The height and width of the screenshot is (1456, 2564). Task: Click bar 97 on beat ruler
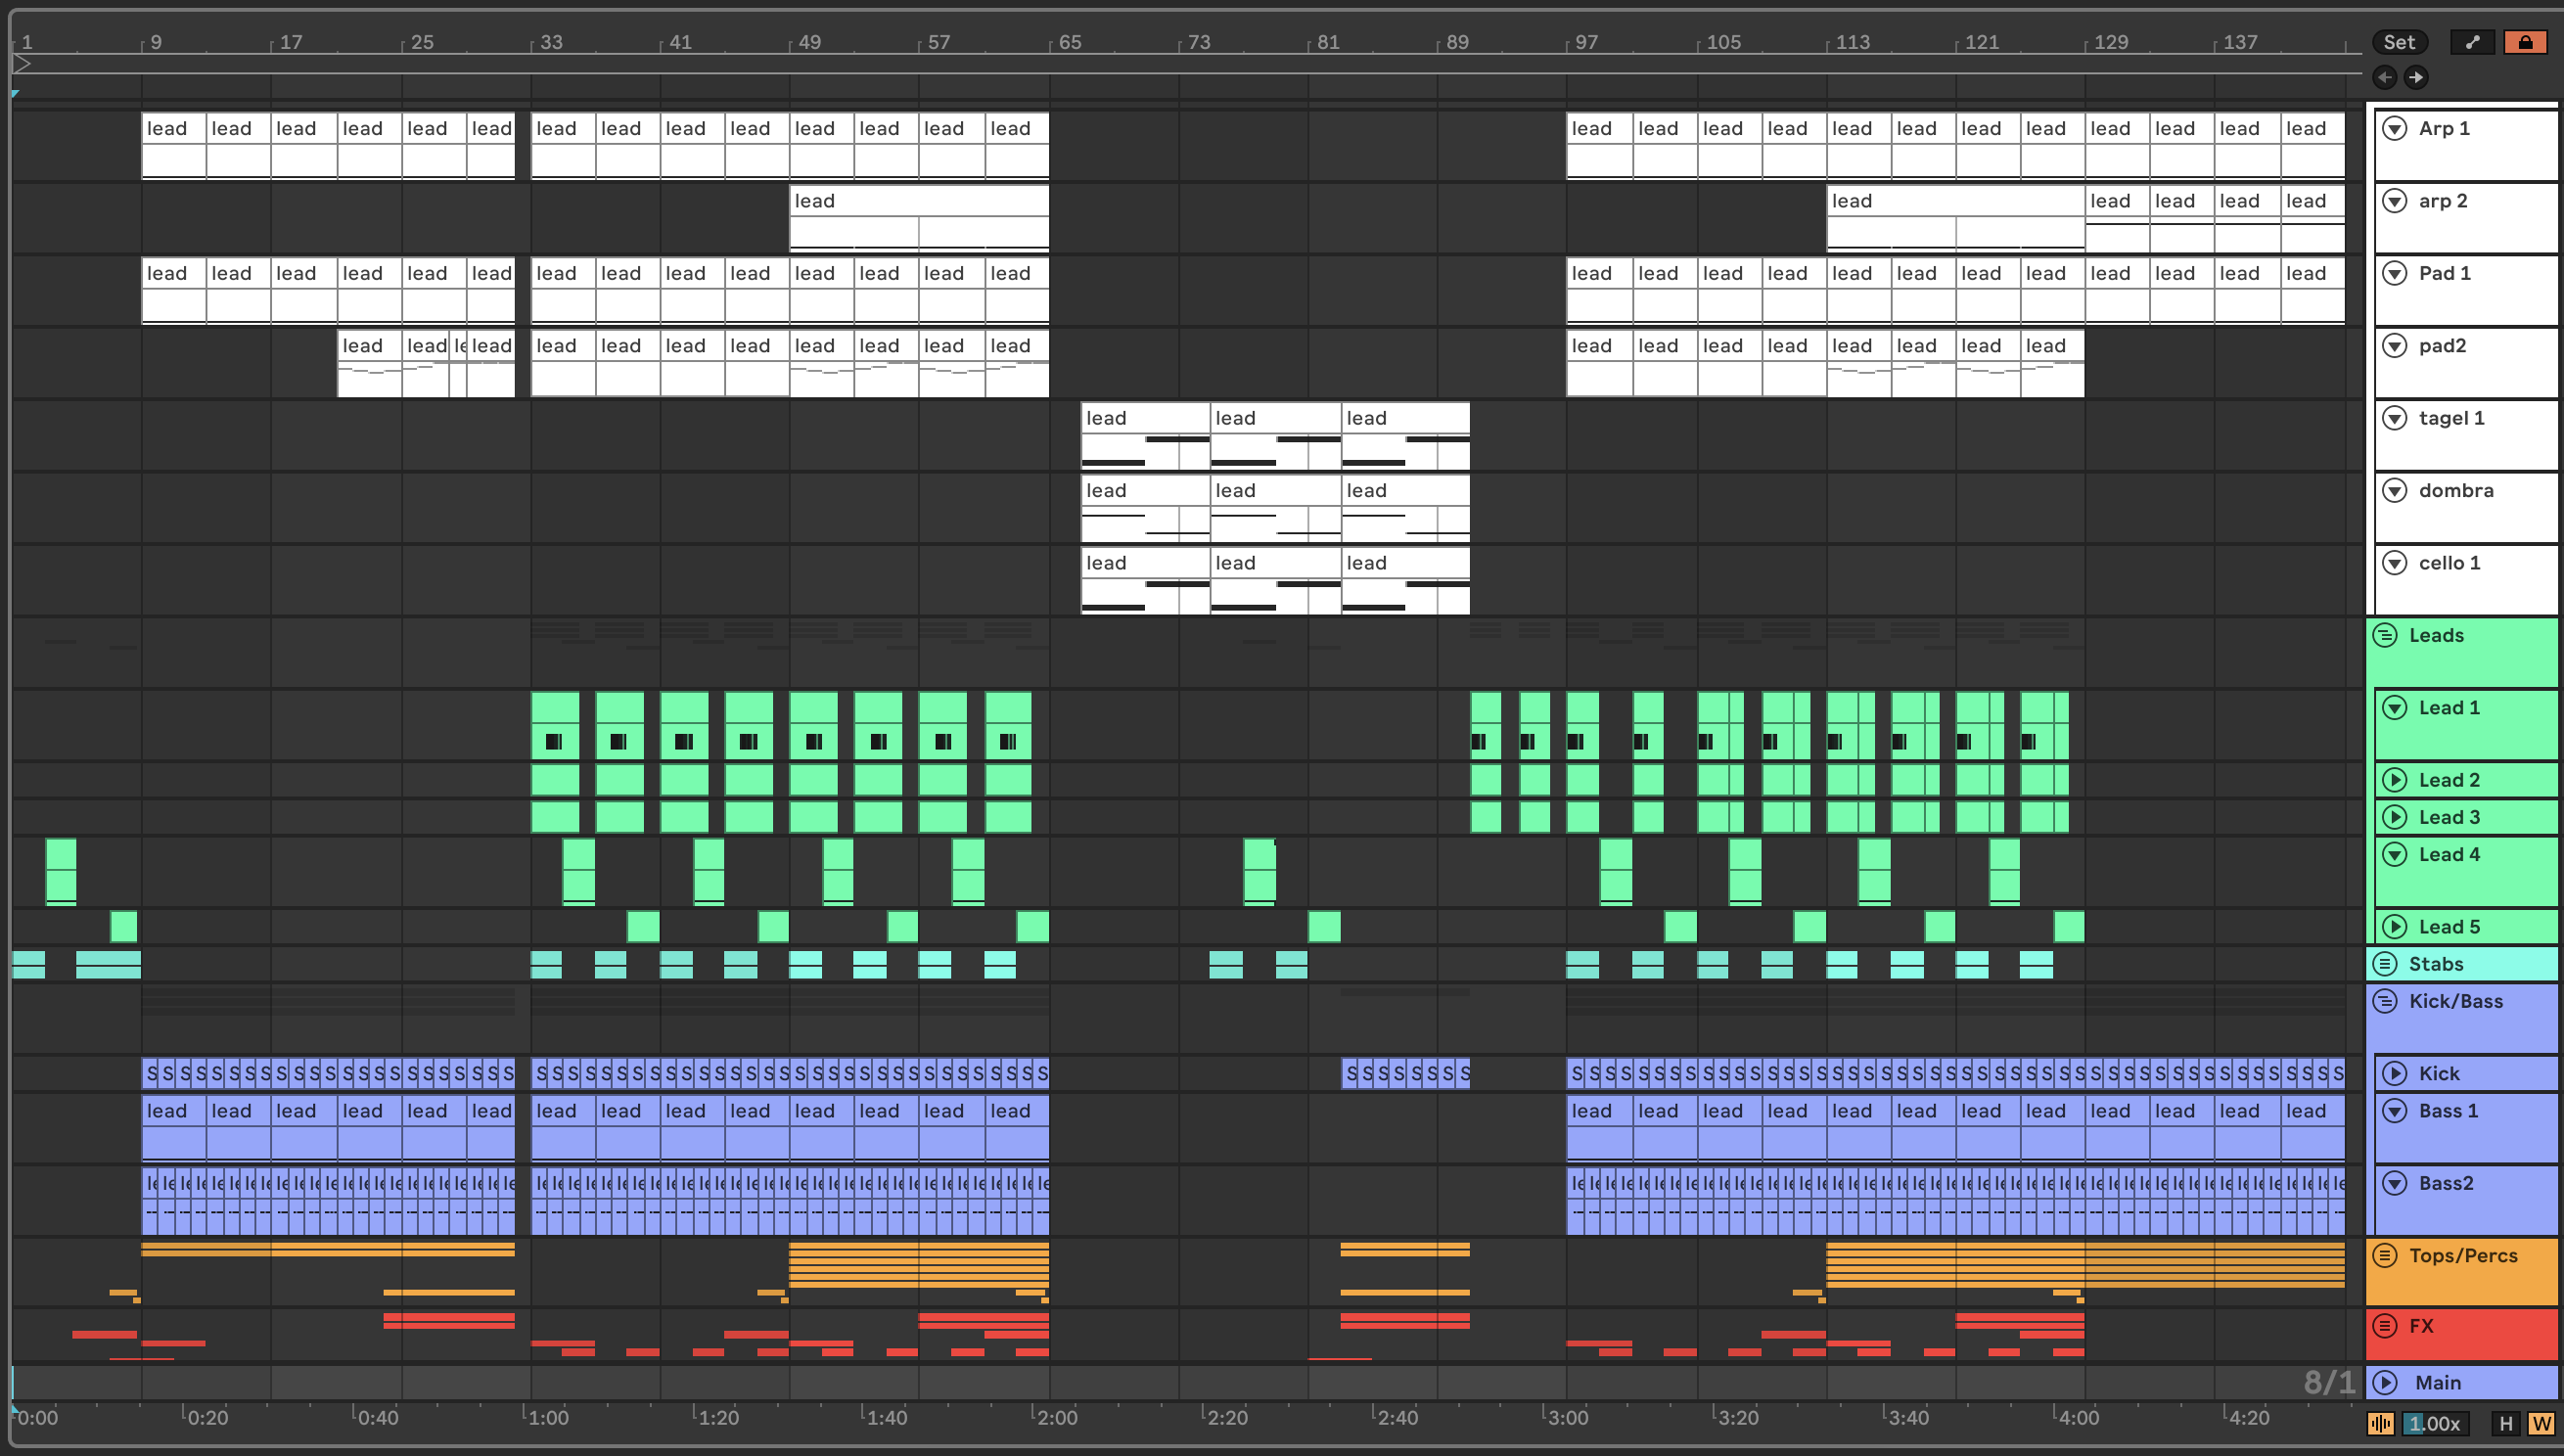(x=1586, y=42)
